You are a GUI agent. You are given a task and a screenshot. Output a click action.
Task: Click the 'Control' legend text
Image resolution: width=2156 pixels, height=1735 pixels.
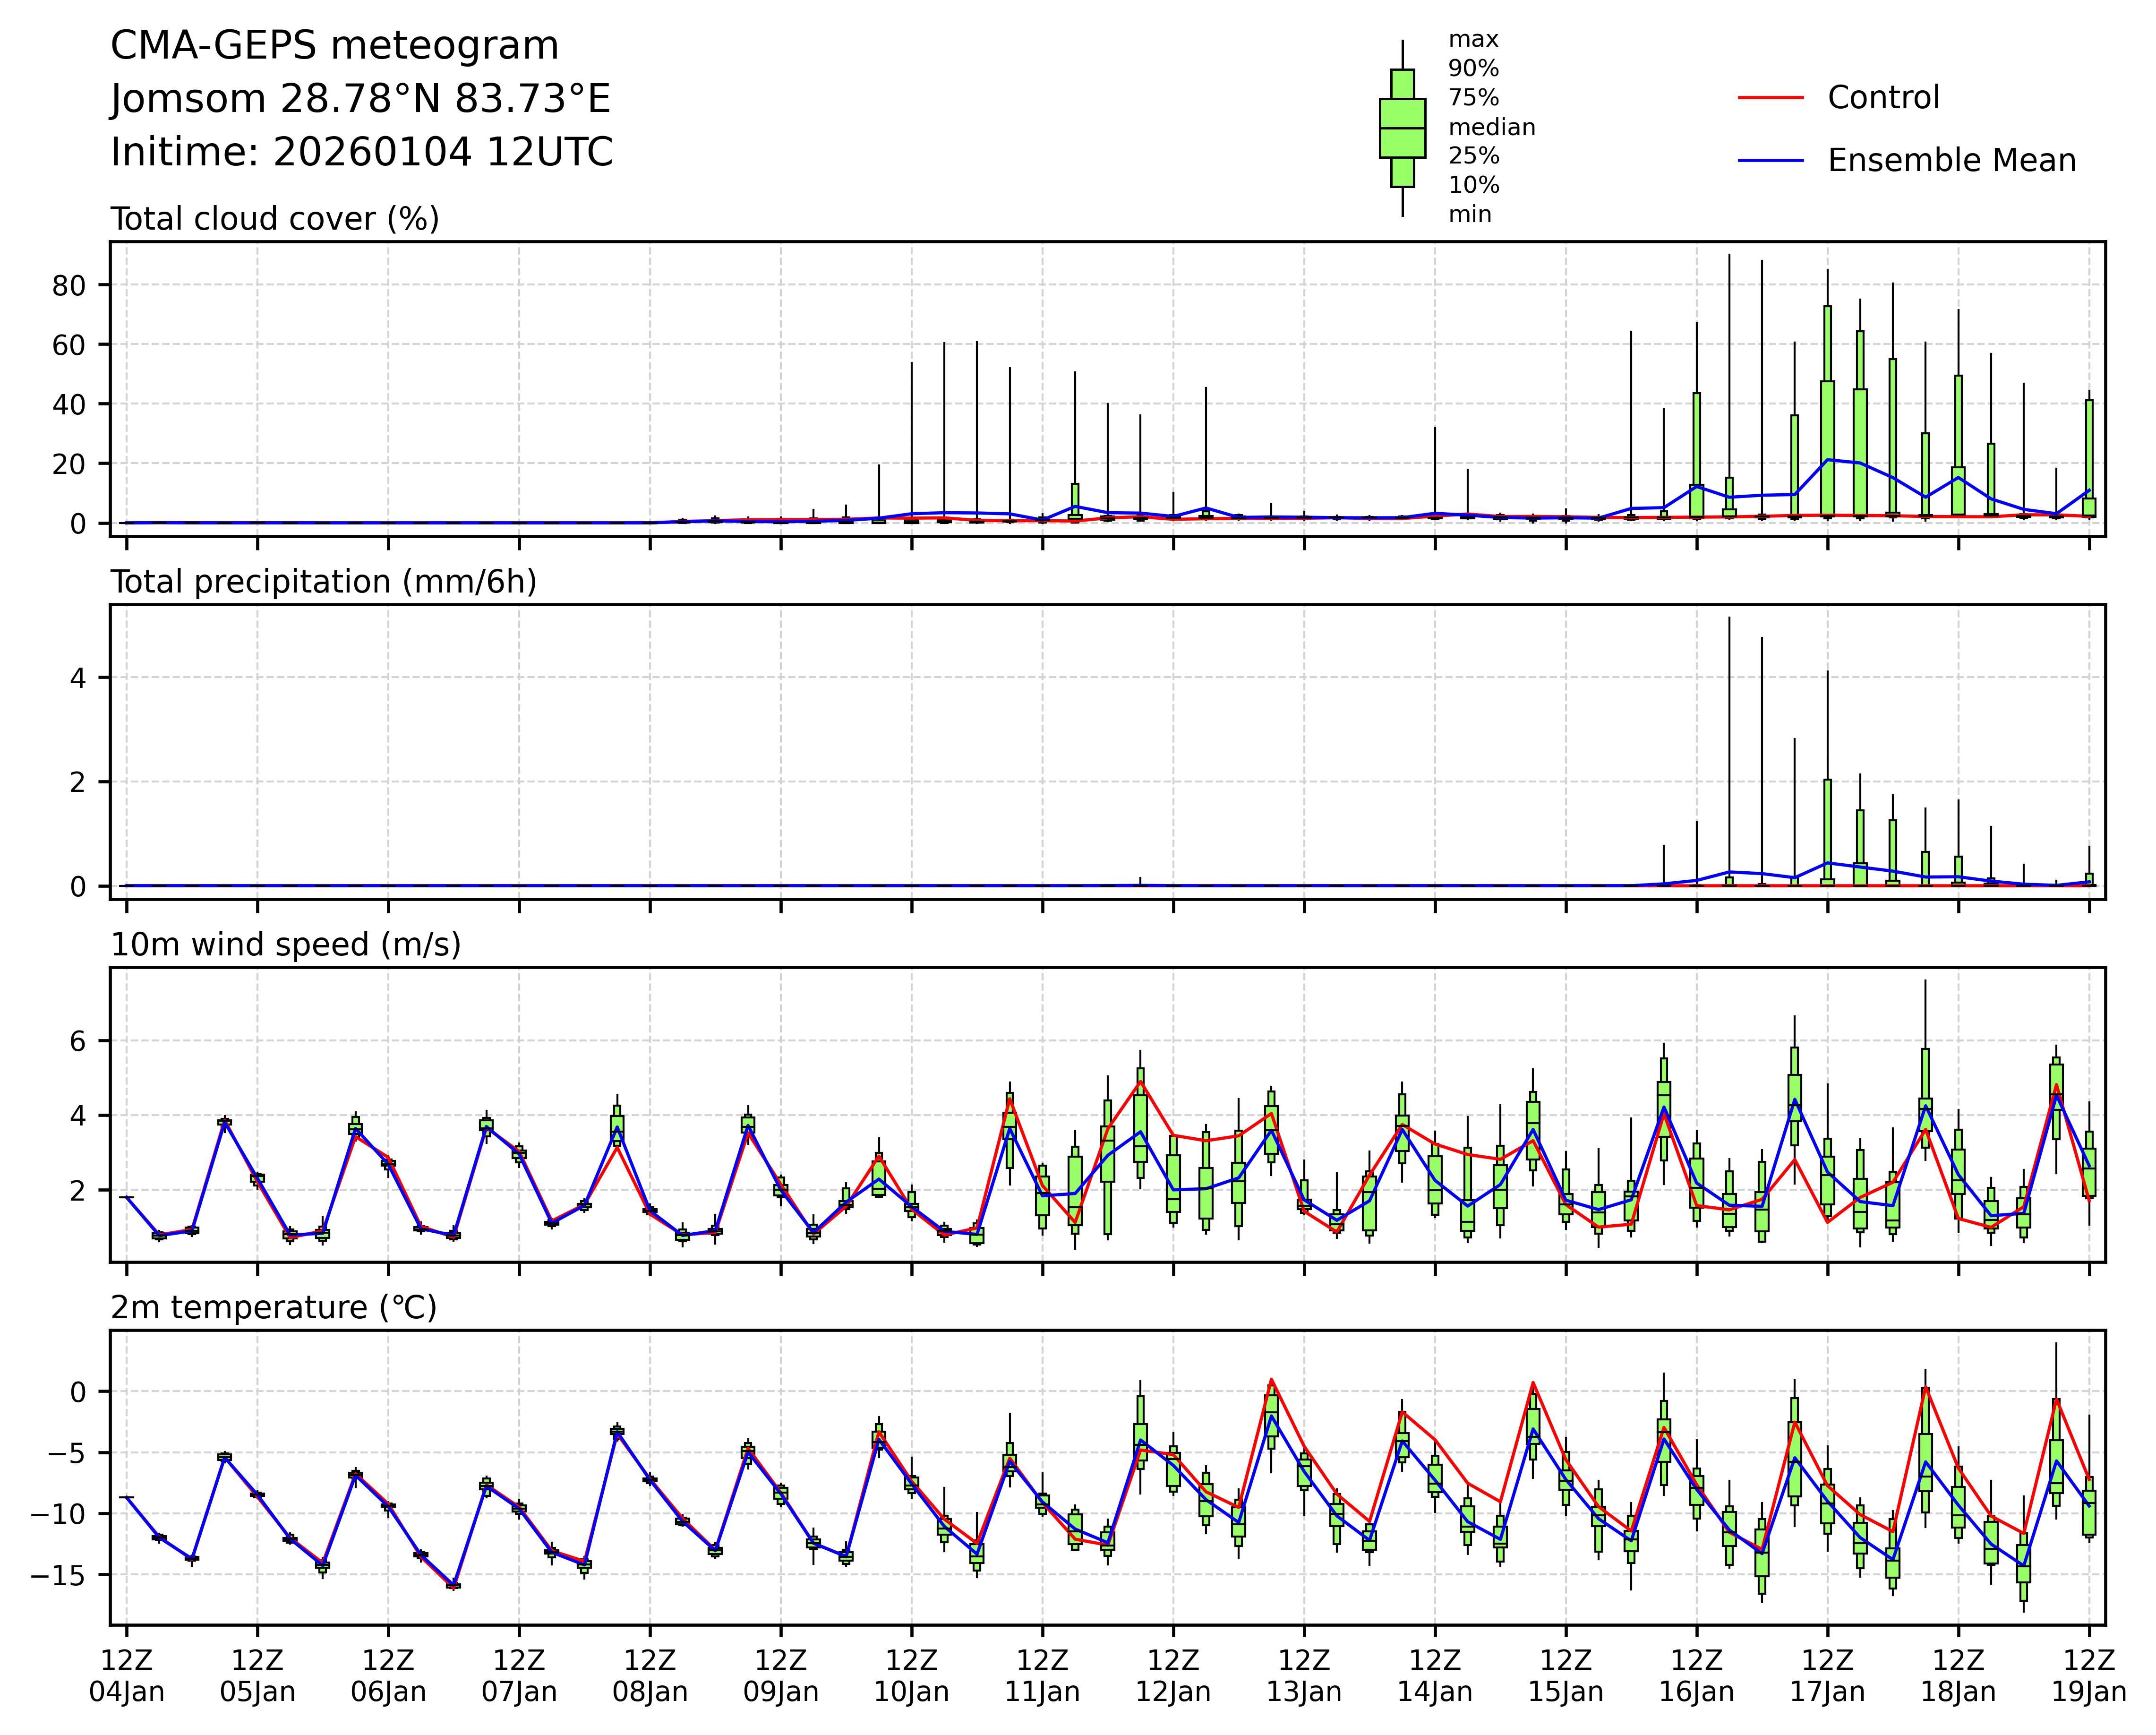click(1883, 98)
